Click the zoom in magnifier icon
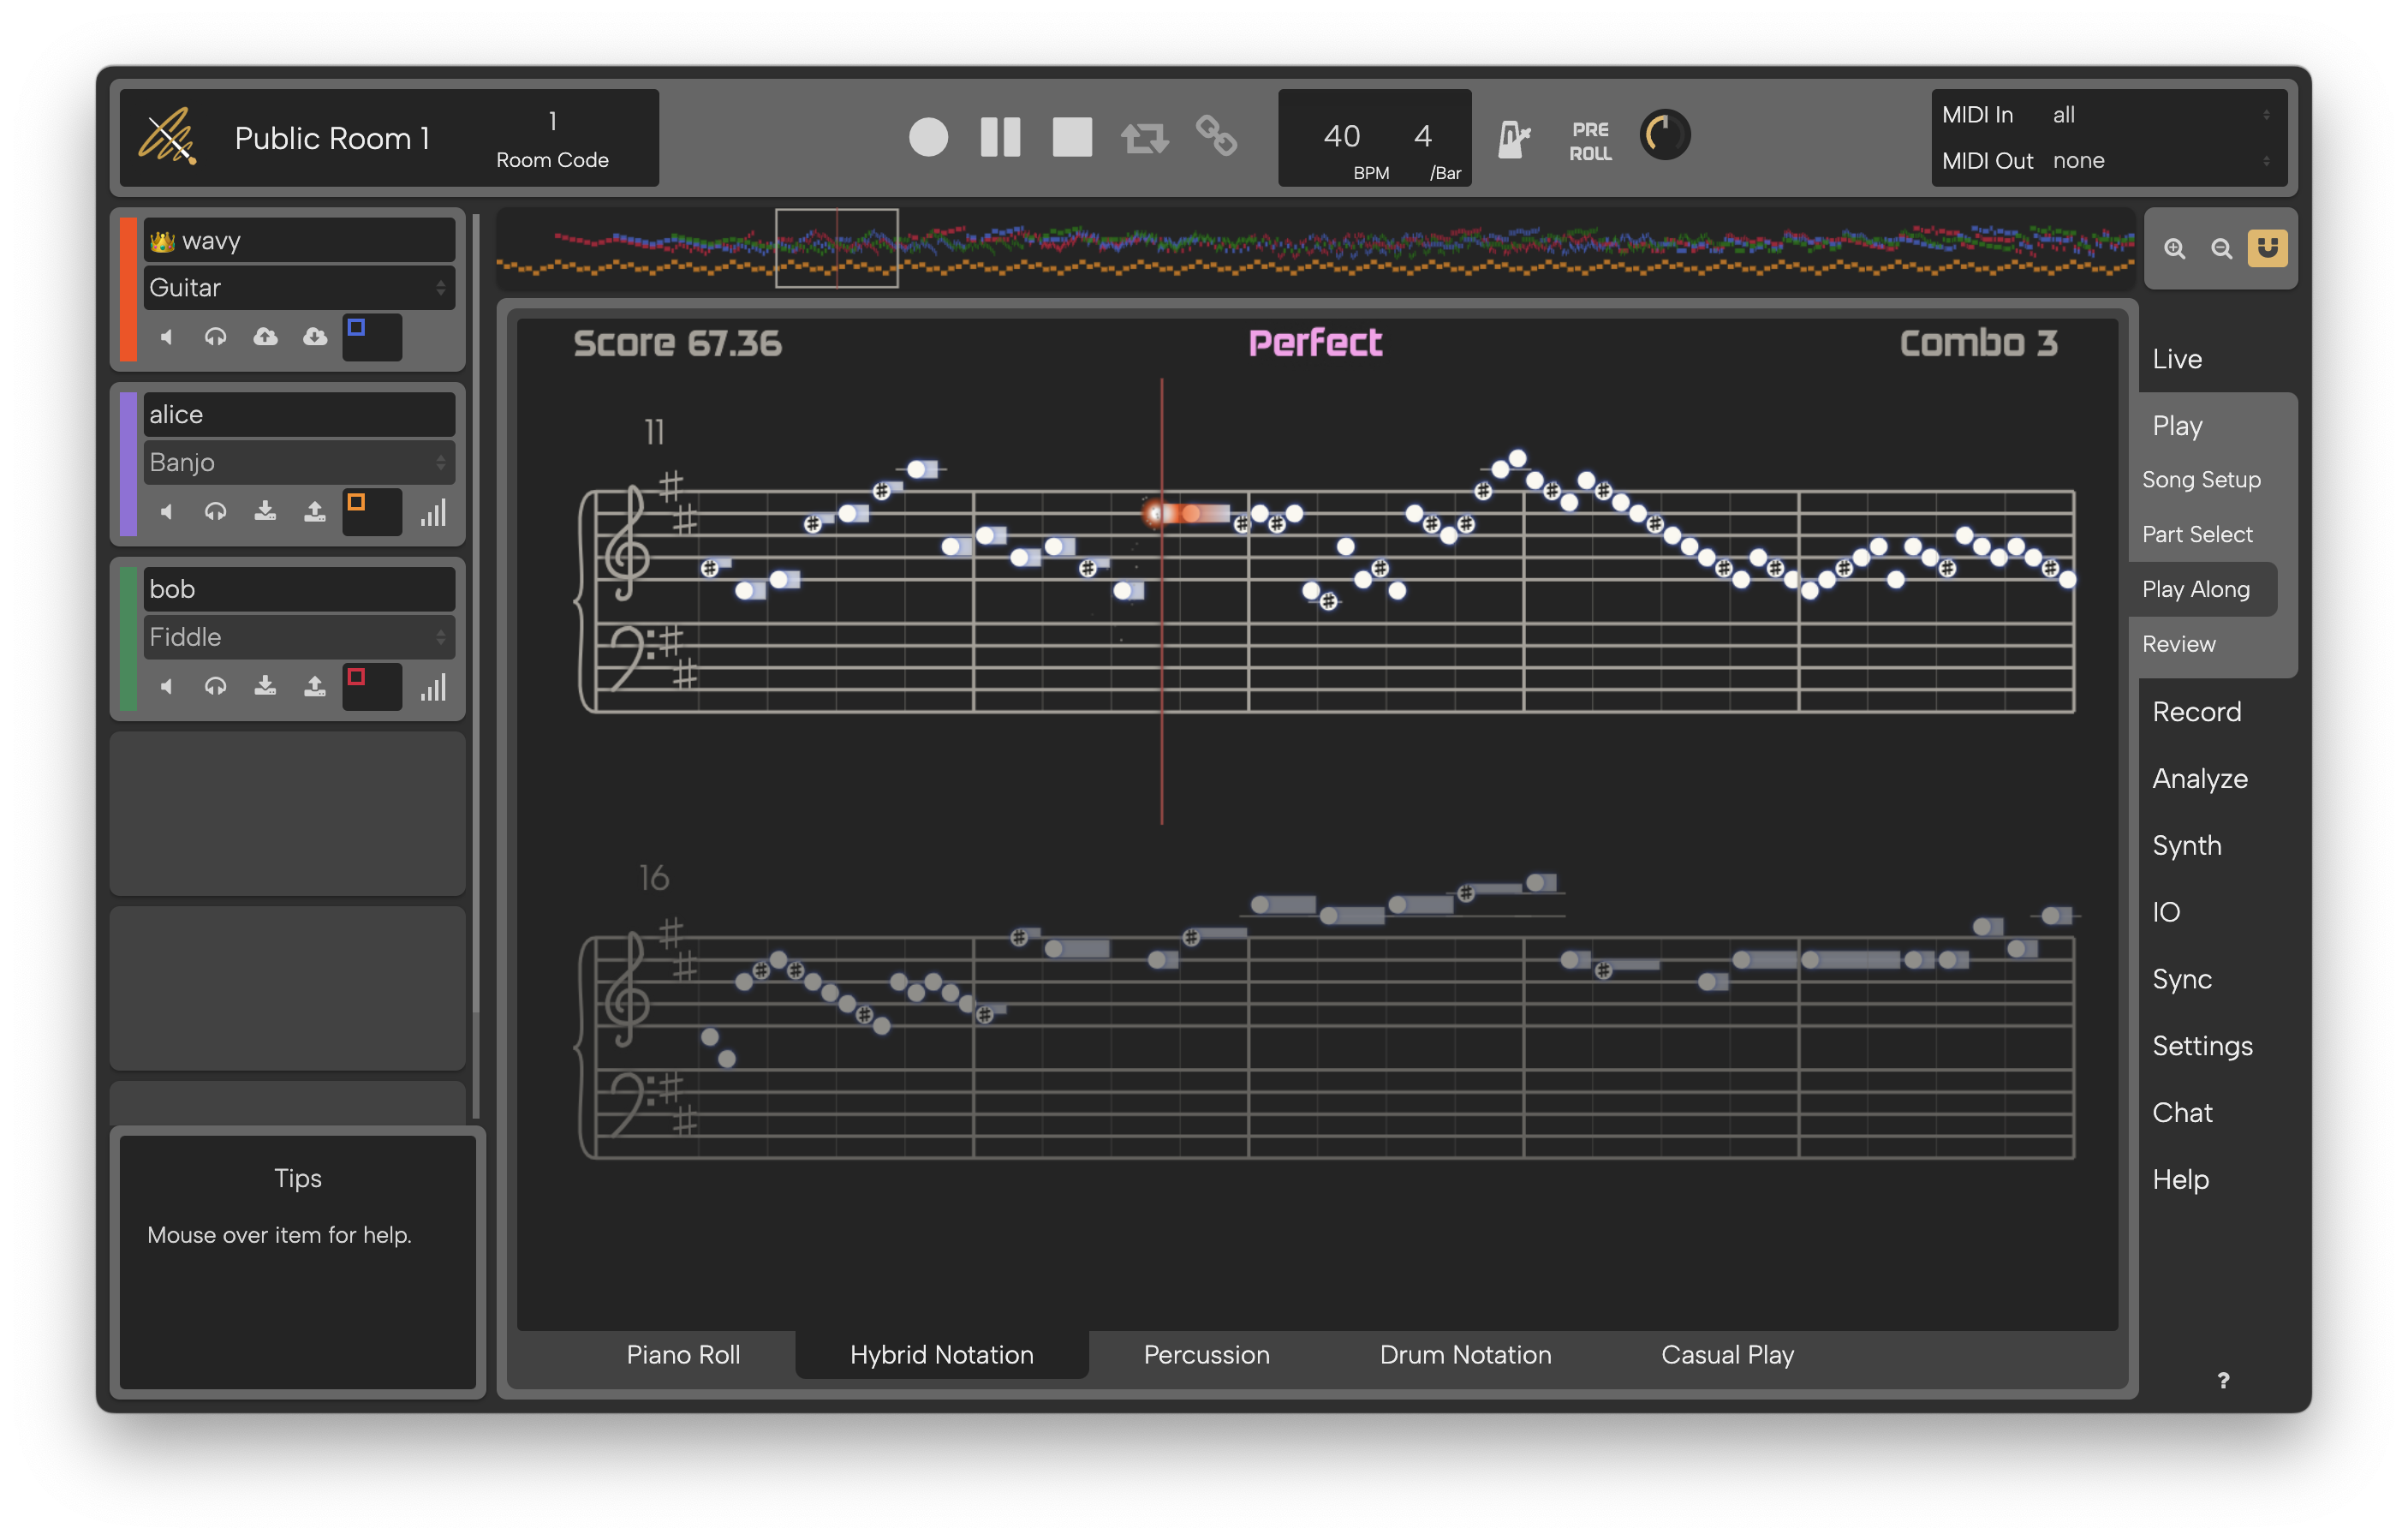The width and height of the screenshot is (2408, 1540). point(2174,249)
